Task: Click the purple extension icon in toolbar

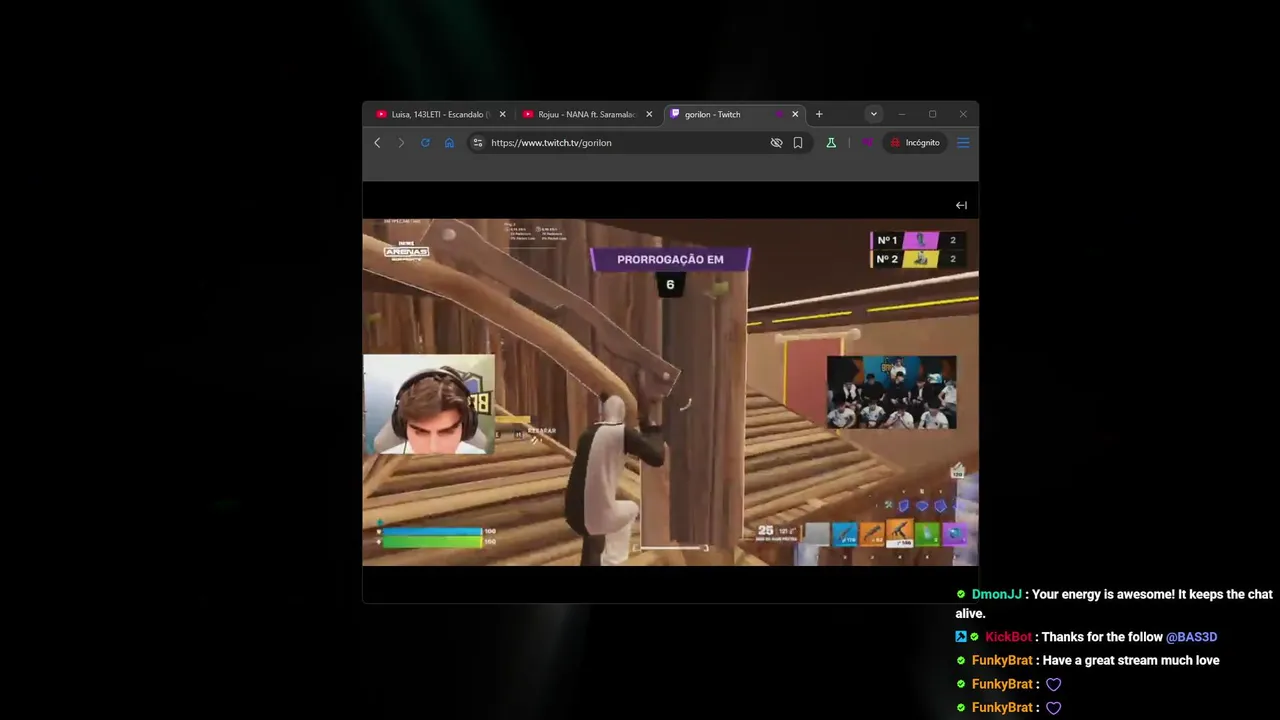Action: pos(867,143)
